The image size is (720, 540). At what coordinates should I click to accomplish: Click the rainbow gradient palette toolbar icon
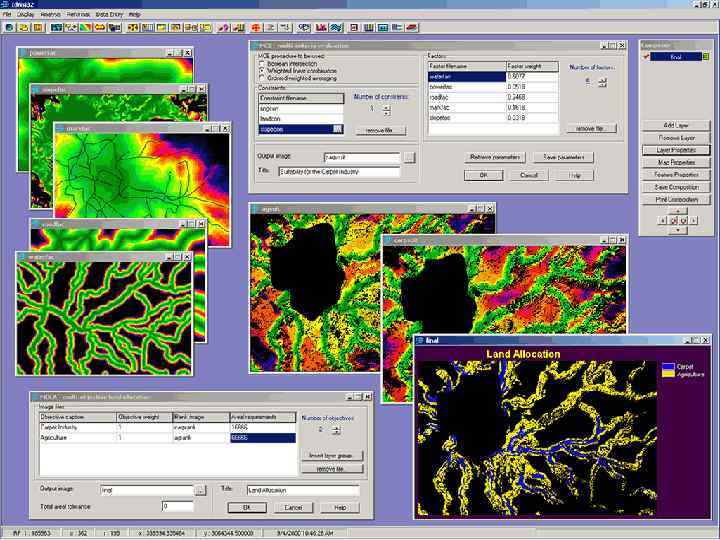coord(85,28)
